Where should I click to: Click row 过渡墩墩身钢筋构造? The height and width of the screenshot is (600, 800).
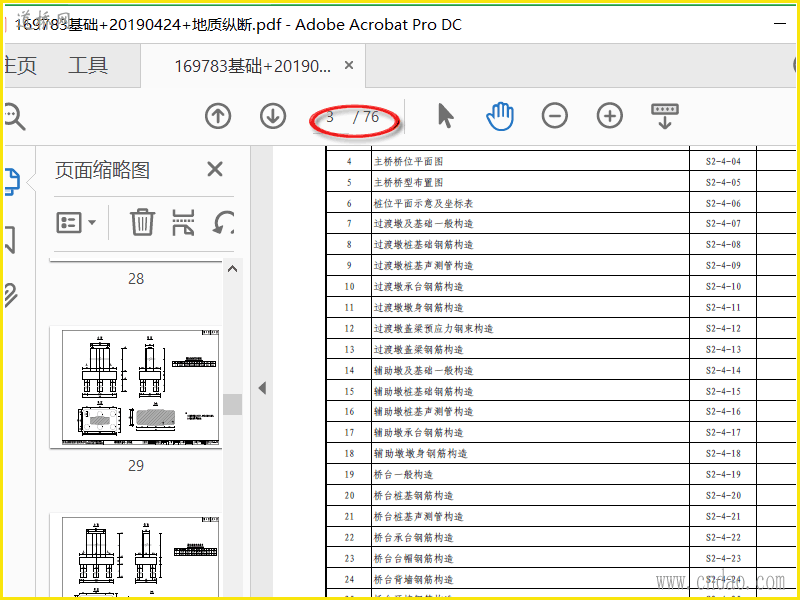click(x=561, y=307)
